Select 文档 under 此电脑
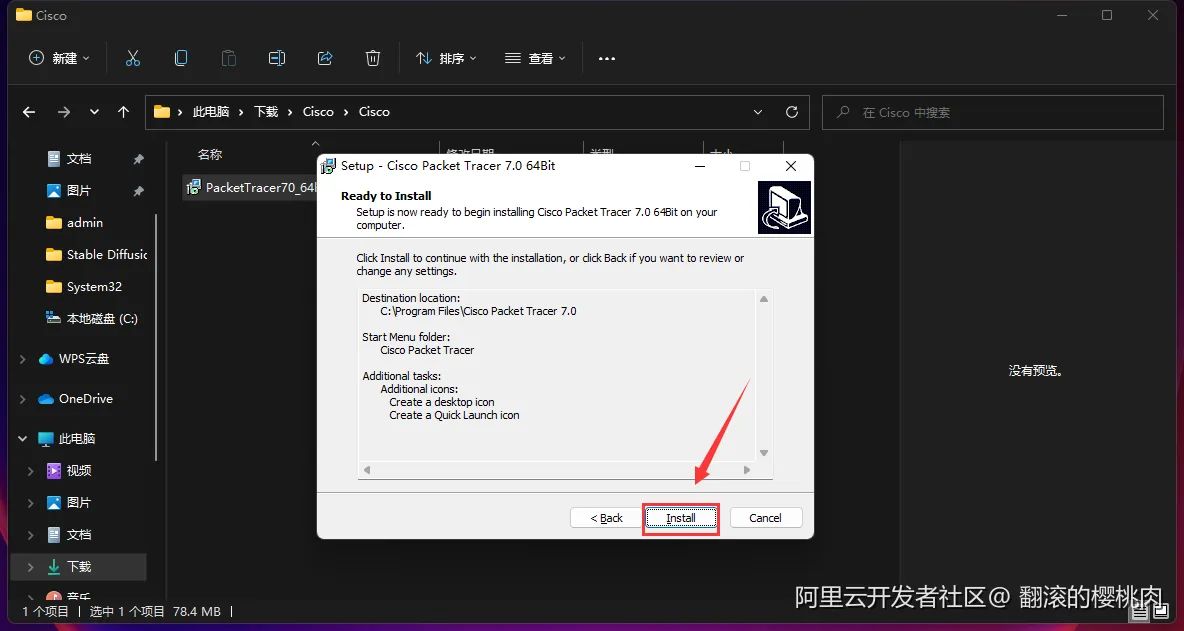The height and width of the screenshot is (631, 1184). click(x=79, y=534)
